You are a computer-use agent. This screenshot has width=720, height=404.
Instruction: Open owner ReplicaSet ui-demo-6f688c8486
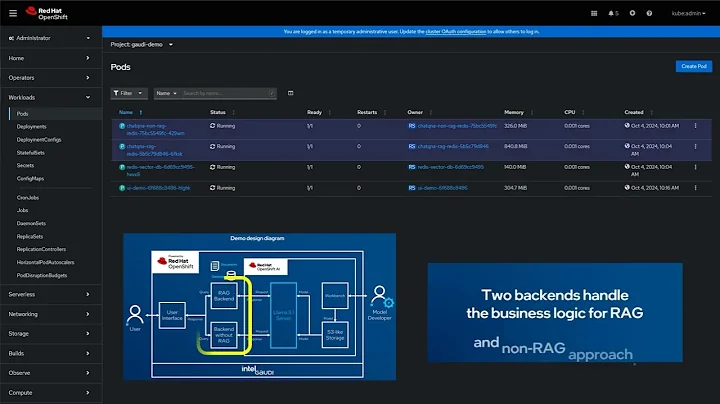(442, 188)
